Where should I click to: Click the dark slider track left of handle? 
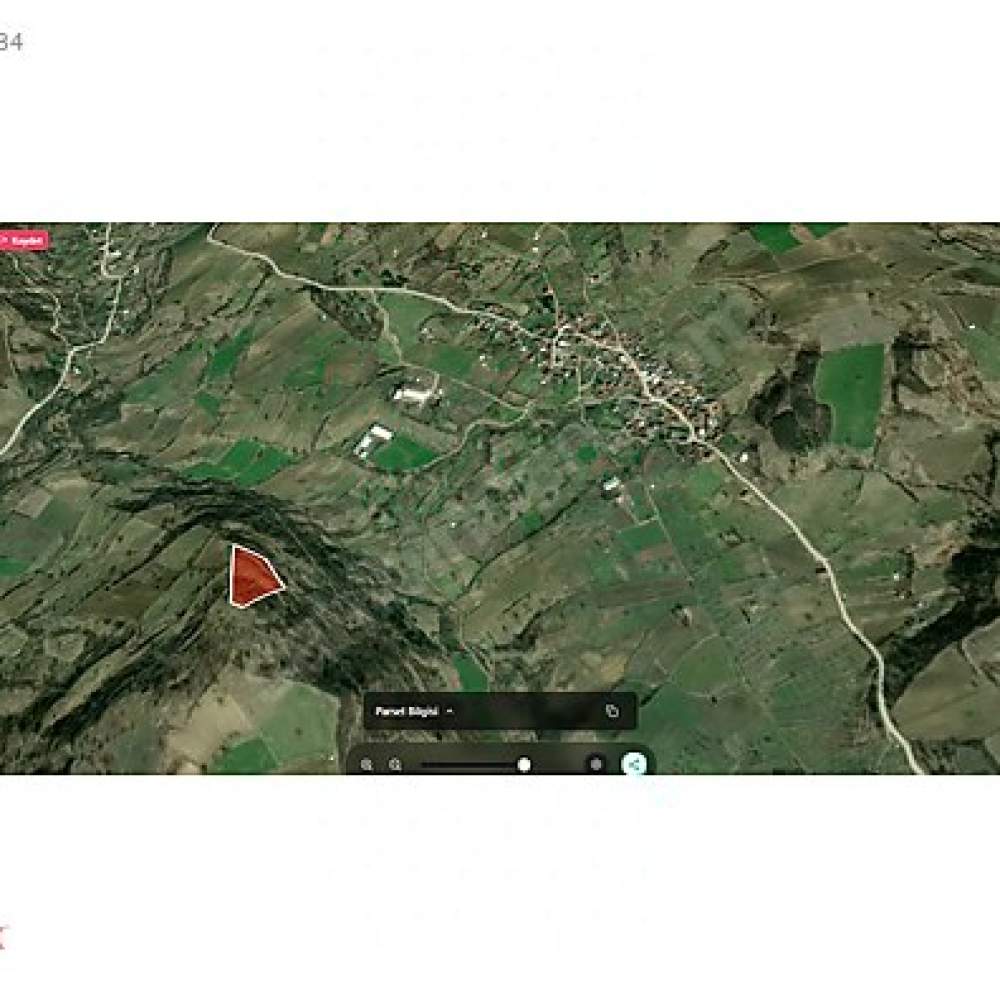tap(469, 765)
